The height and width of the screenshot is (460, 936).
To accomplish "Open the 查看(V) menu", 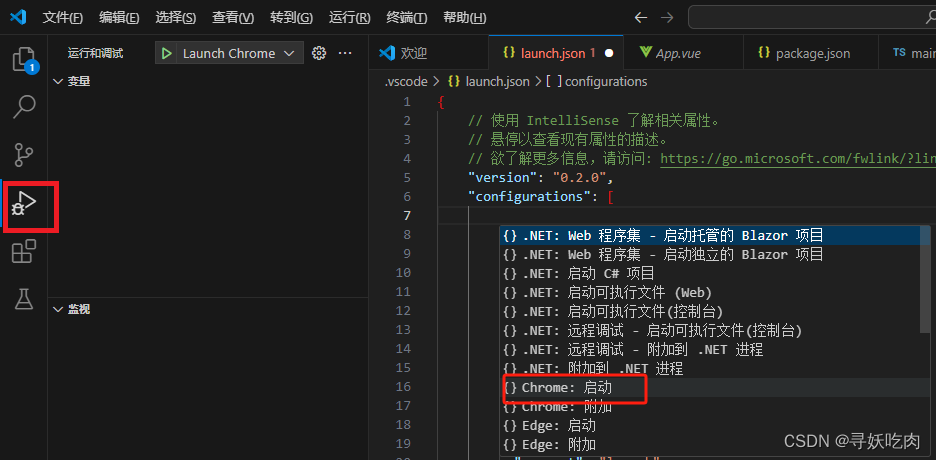I will [x=233, y=18].
